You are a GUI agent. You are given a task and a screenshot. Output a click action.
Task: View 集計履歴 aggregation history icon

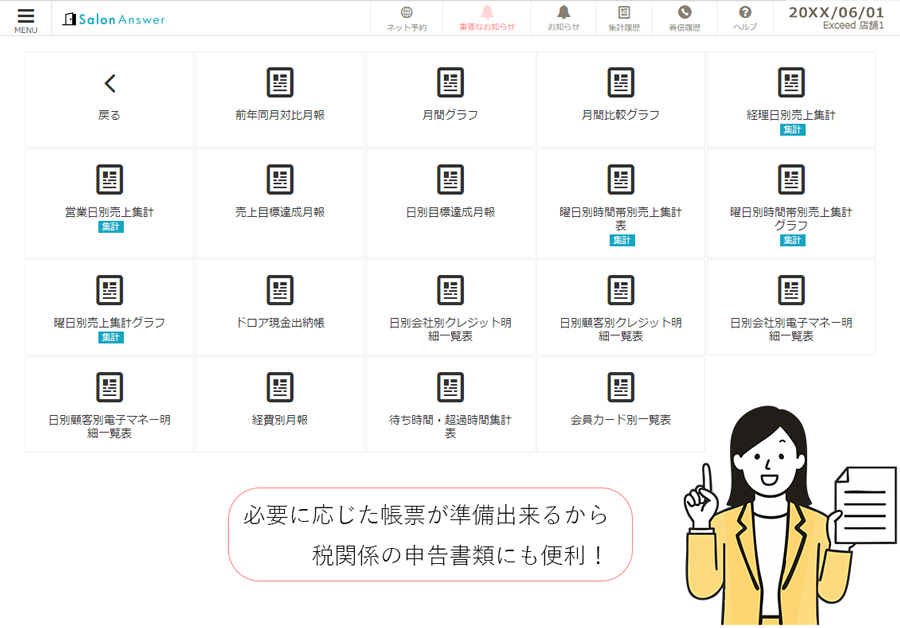(x=625, y=17)
